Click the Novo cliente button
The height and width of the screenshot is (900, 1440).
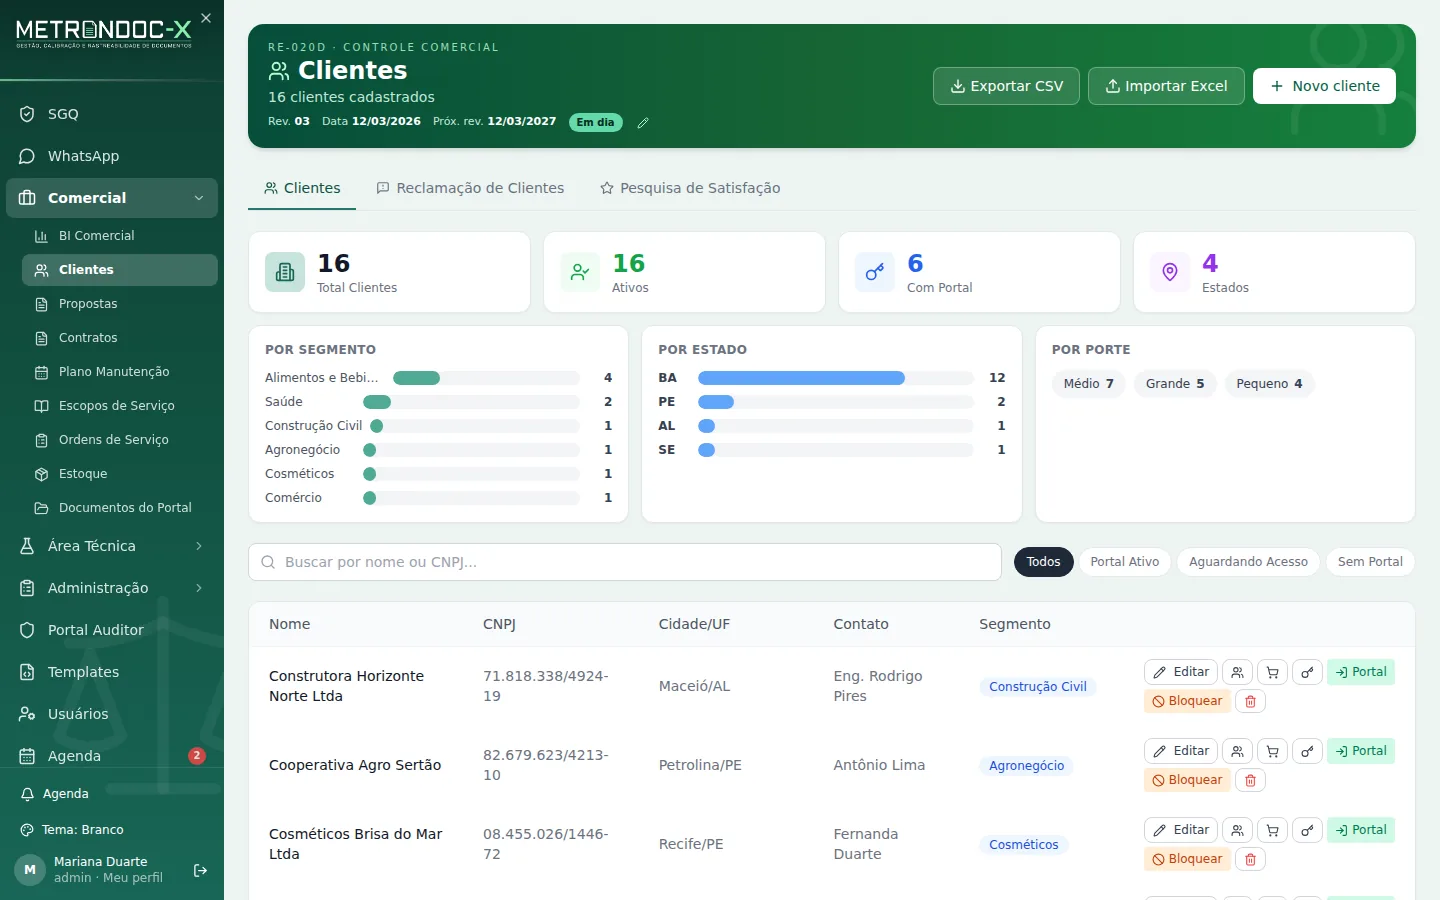[x=1324, y=86]
